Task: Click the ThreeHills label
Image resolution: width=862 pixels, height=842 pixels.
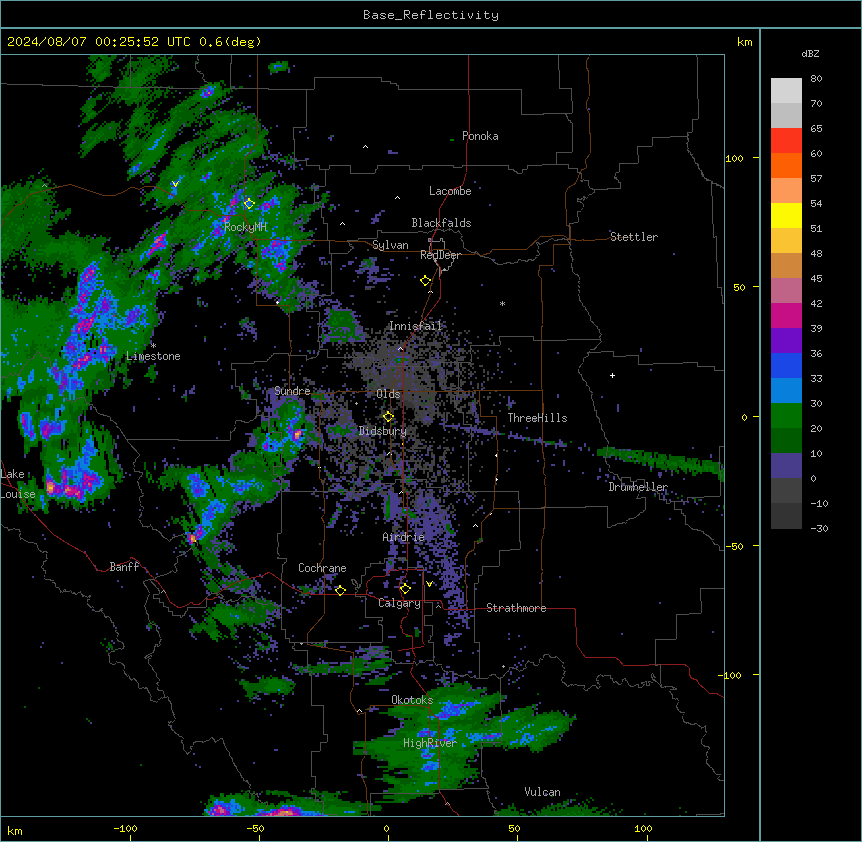Action: [537, 418]
